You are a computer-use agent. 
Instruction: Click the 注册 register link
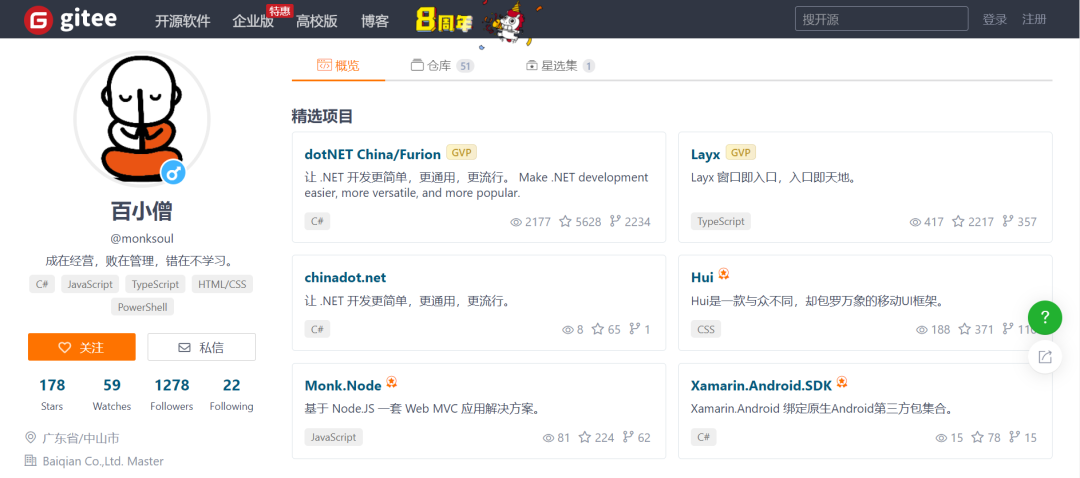[1035, 19]
